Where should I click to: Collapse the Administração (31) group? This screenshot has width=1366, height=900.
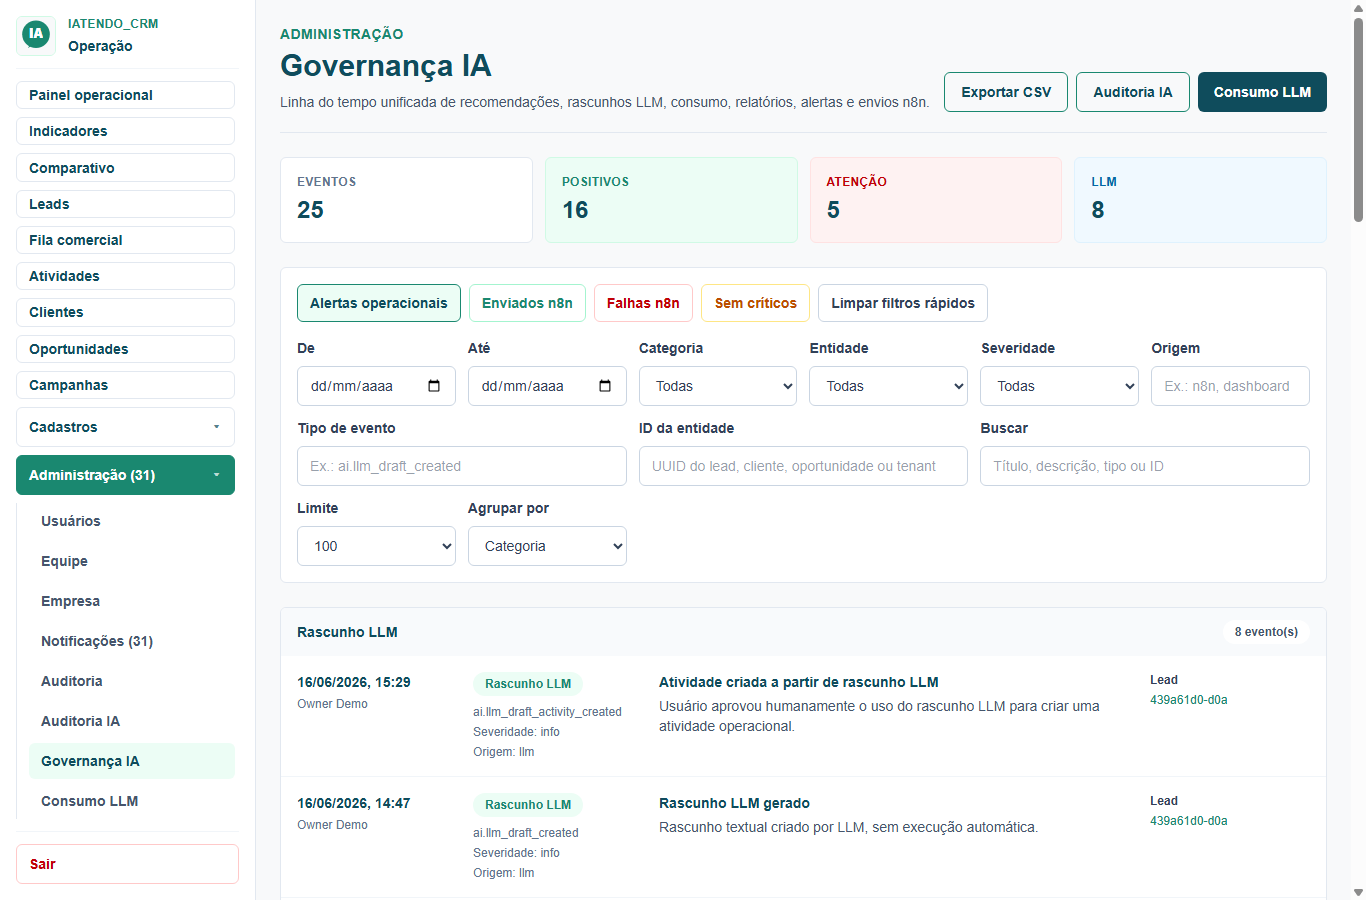point(125,475)
